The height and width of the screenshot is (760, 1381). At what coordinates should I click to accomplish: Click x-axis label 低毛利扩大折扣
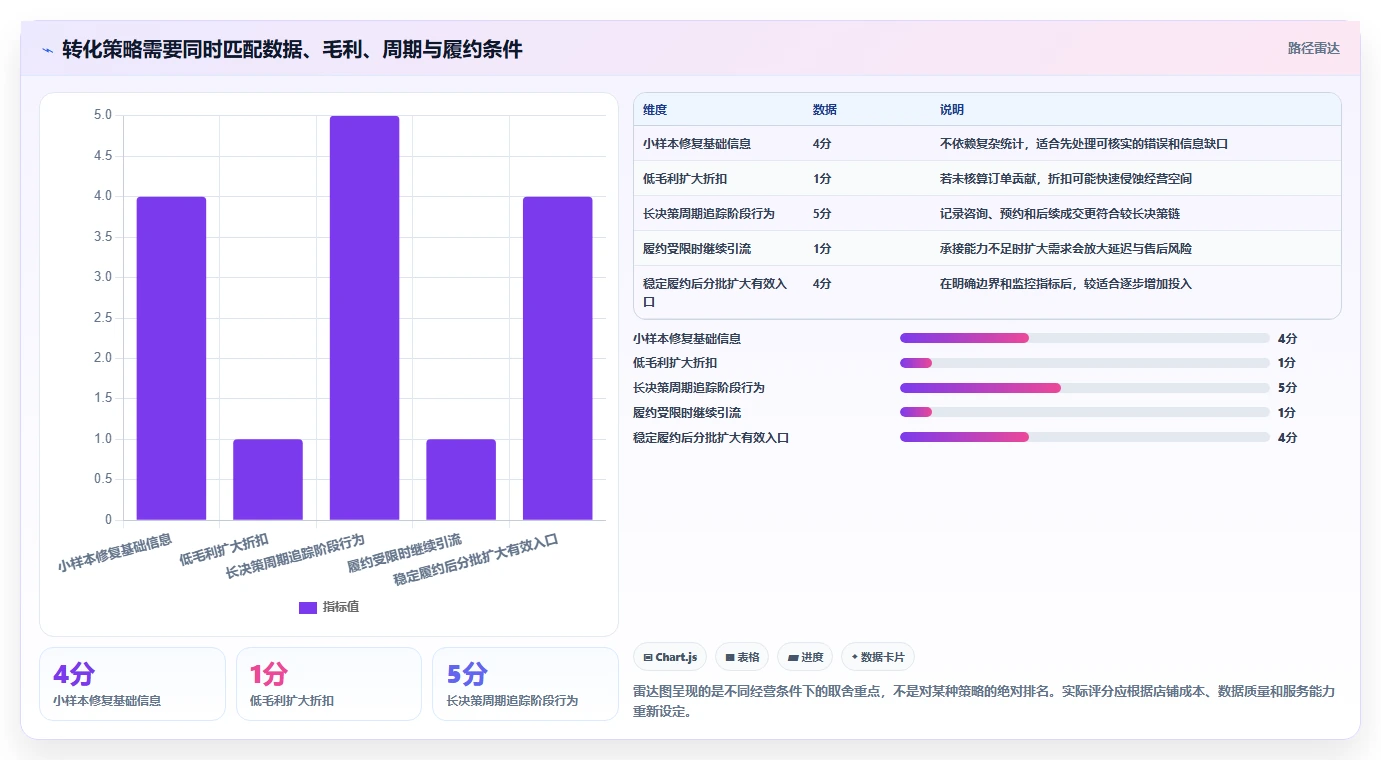pyautogui.click(x=224, y=550)
